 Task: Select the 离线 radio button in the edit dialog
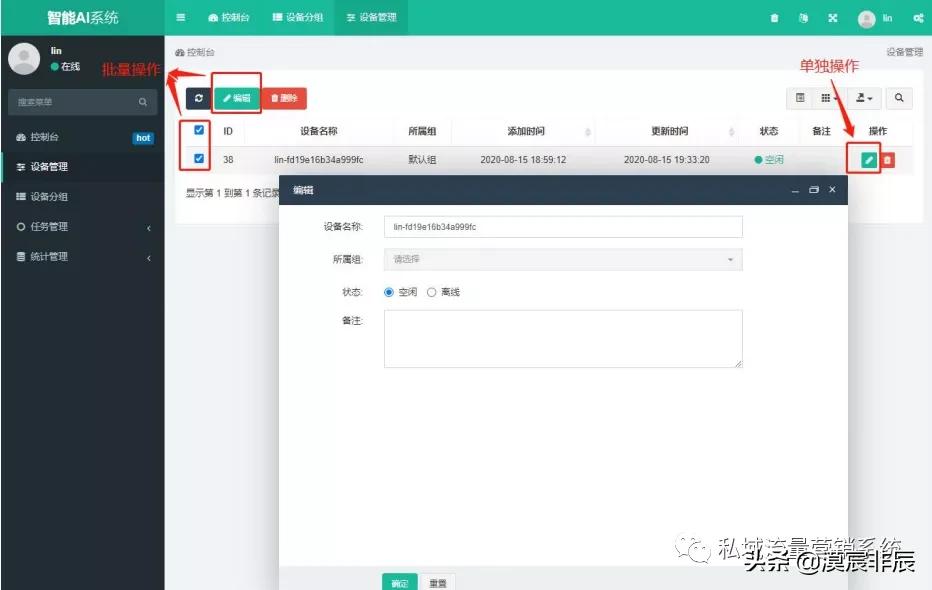[432, 293]
